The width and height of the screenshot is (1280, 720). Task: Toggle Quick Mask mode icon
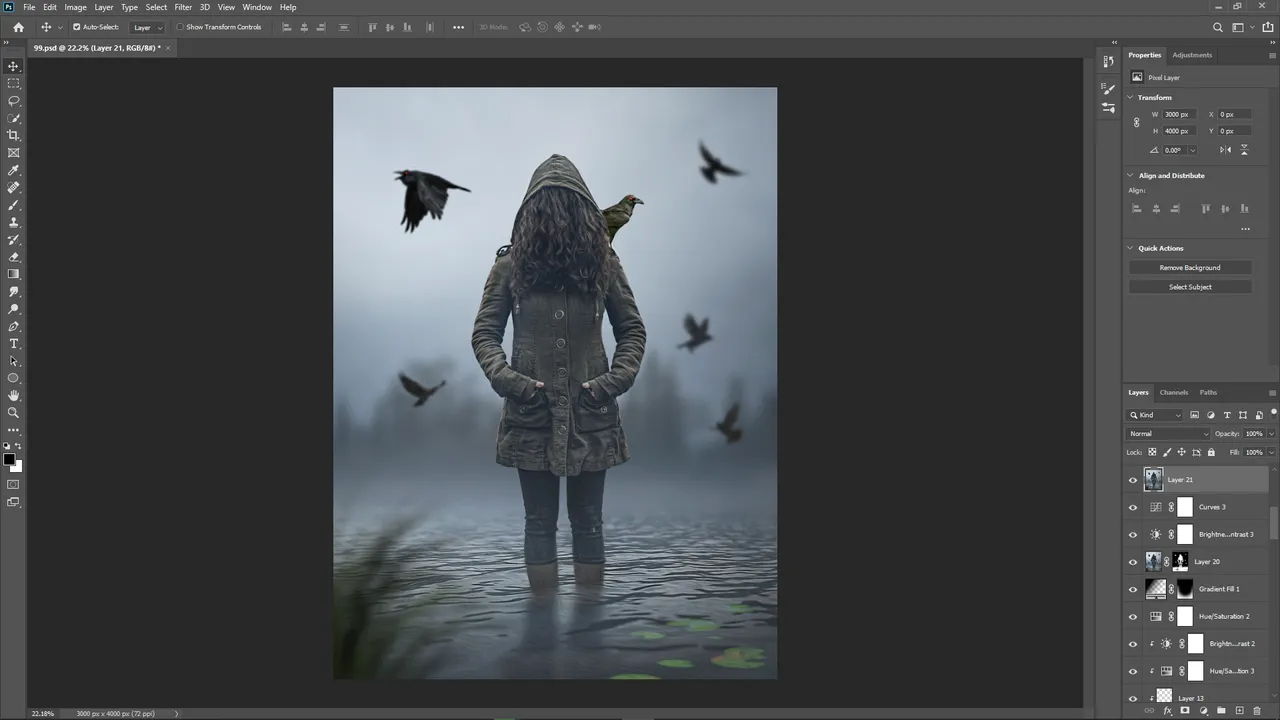tap(13, 485)
